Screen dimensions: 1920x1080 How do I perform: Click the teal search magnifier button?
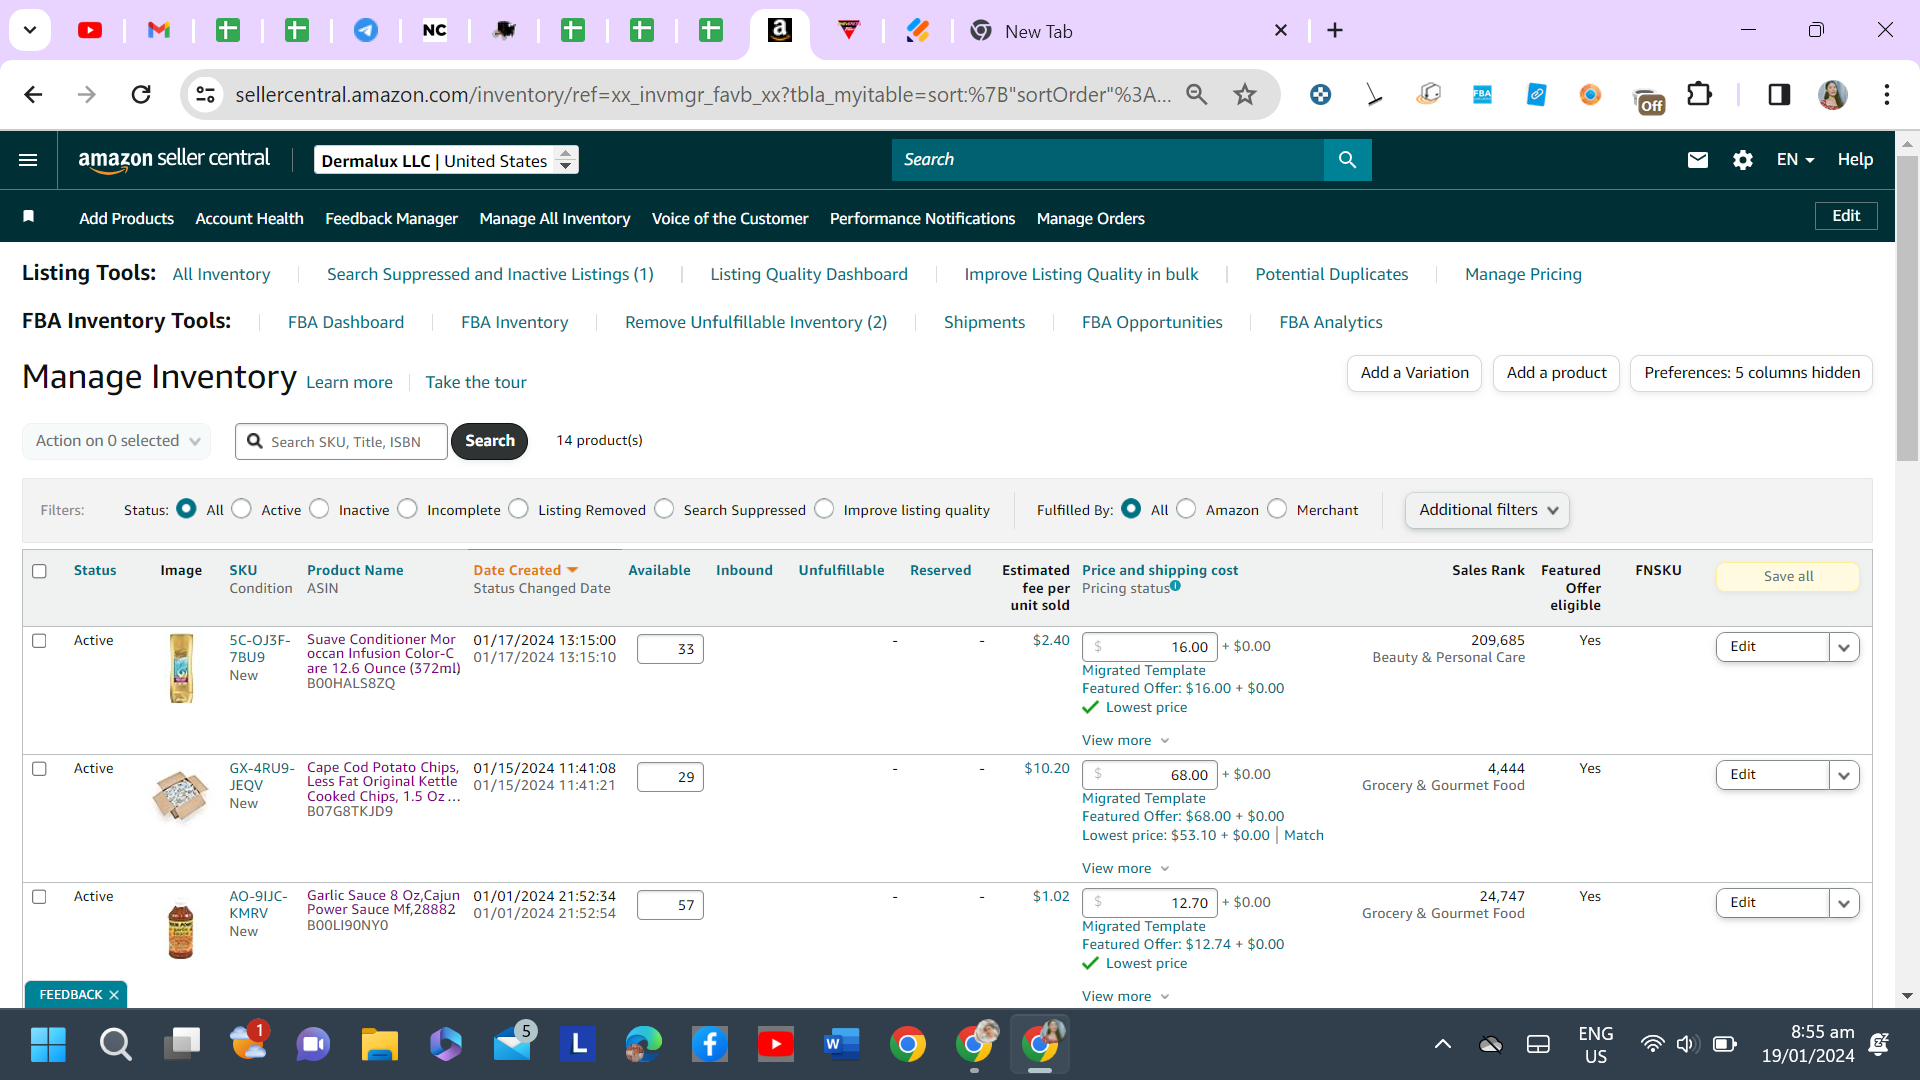pyautogui.click(x=1347, y=160)
